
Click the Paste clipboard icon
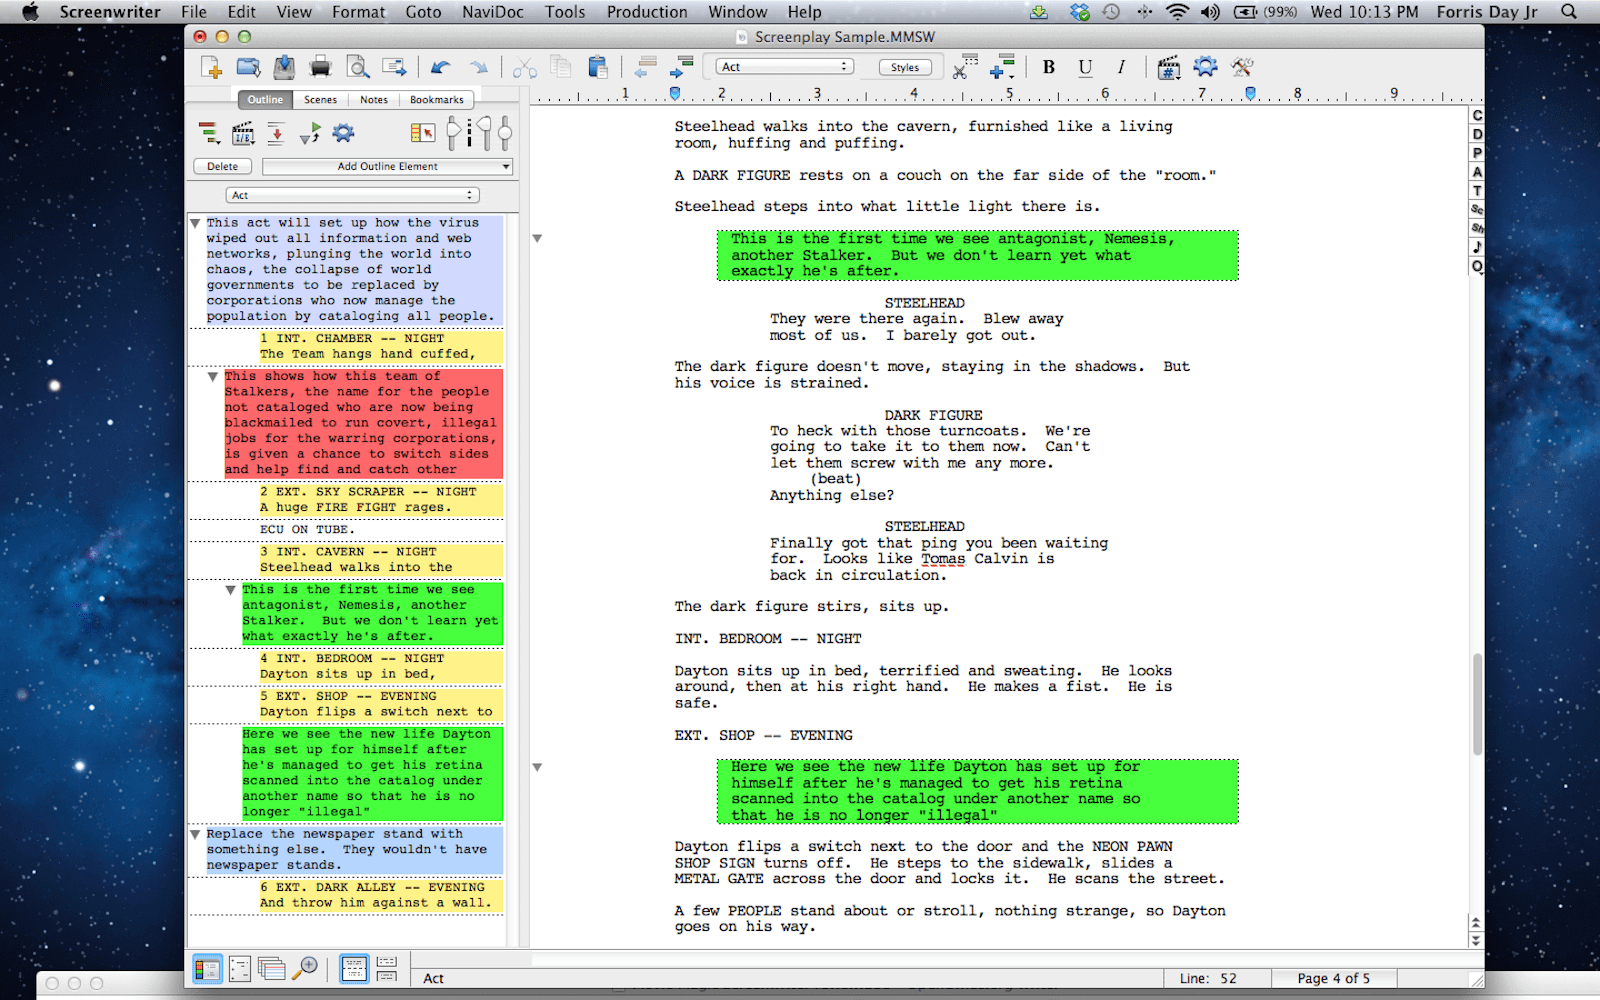point(597,67)
